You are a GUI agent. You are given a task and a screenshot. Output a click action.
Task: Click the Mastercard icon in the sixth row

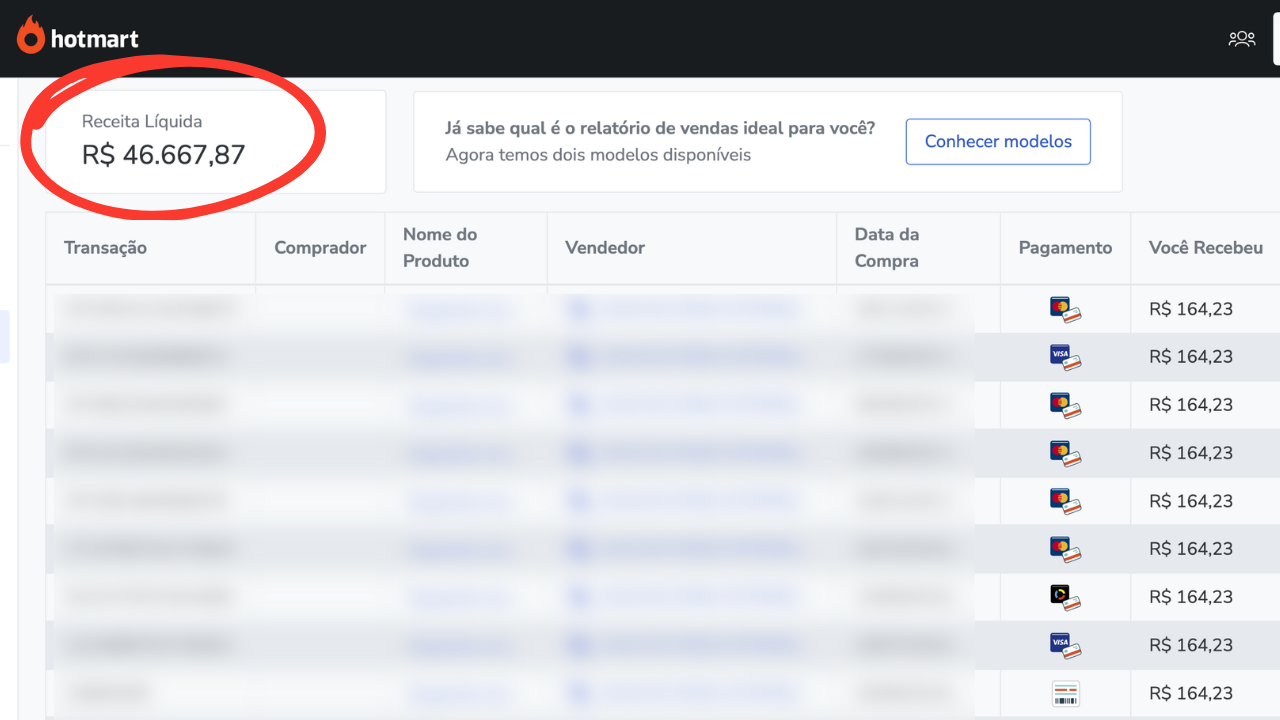tap(1065, 549)
